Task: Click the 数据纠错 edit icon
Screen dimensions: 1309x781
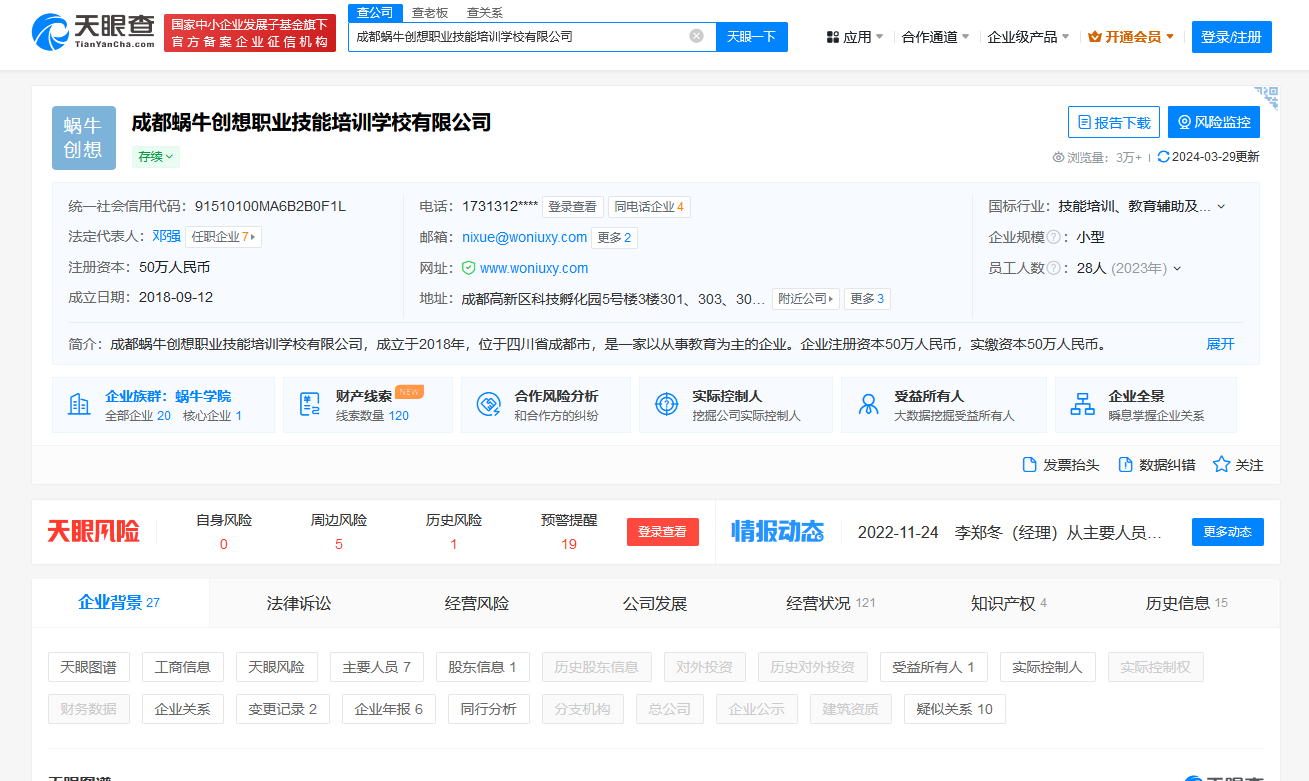Action: click(x=1125, y=465)
